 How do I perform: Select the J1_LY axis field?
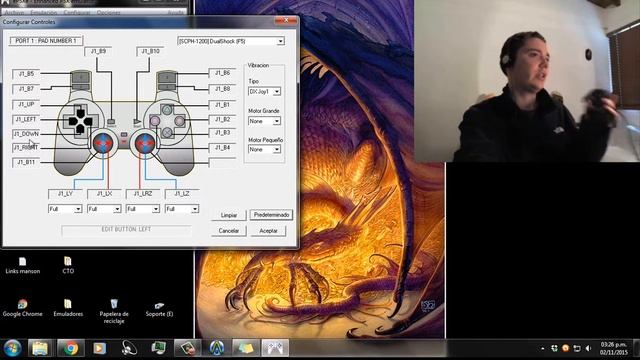65,193
